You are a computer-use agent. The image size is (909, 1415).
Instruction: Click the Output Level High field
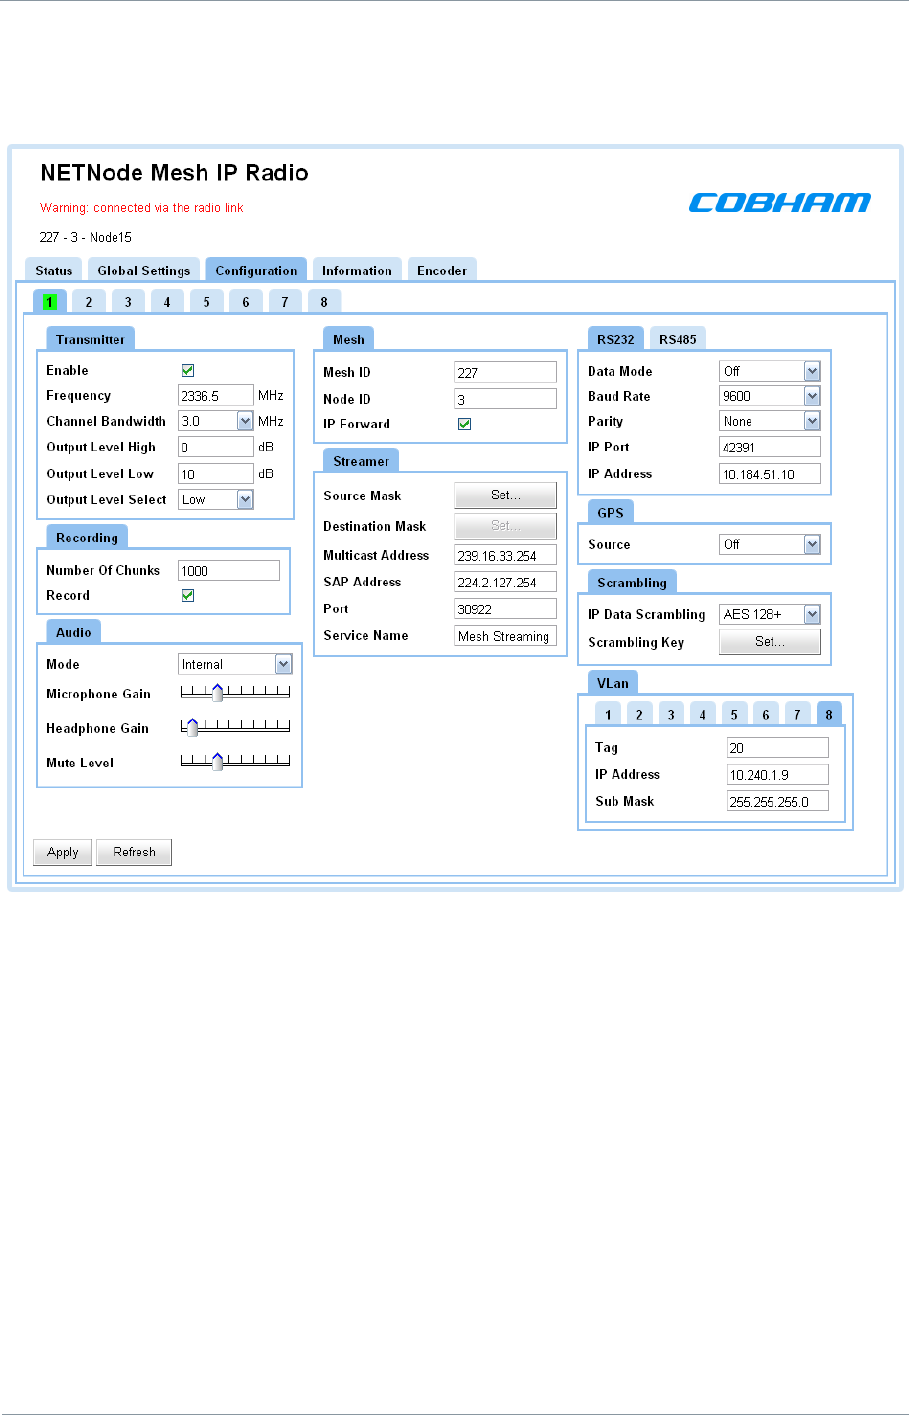click(x=216, y=448)
